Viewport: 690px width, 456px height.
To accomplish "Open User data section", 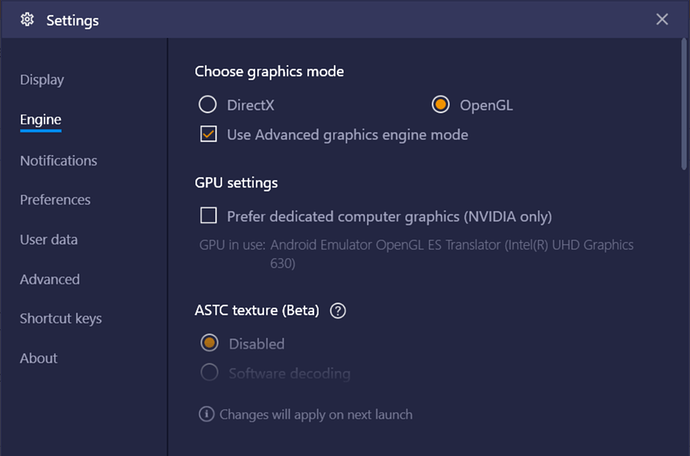I will click(49, 240).
